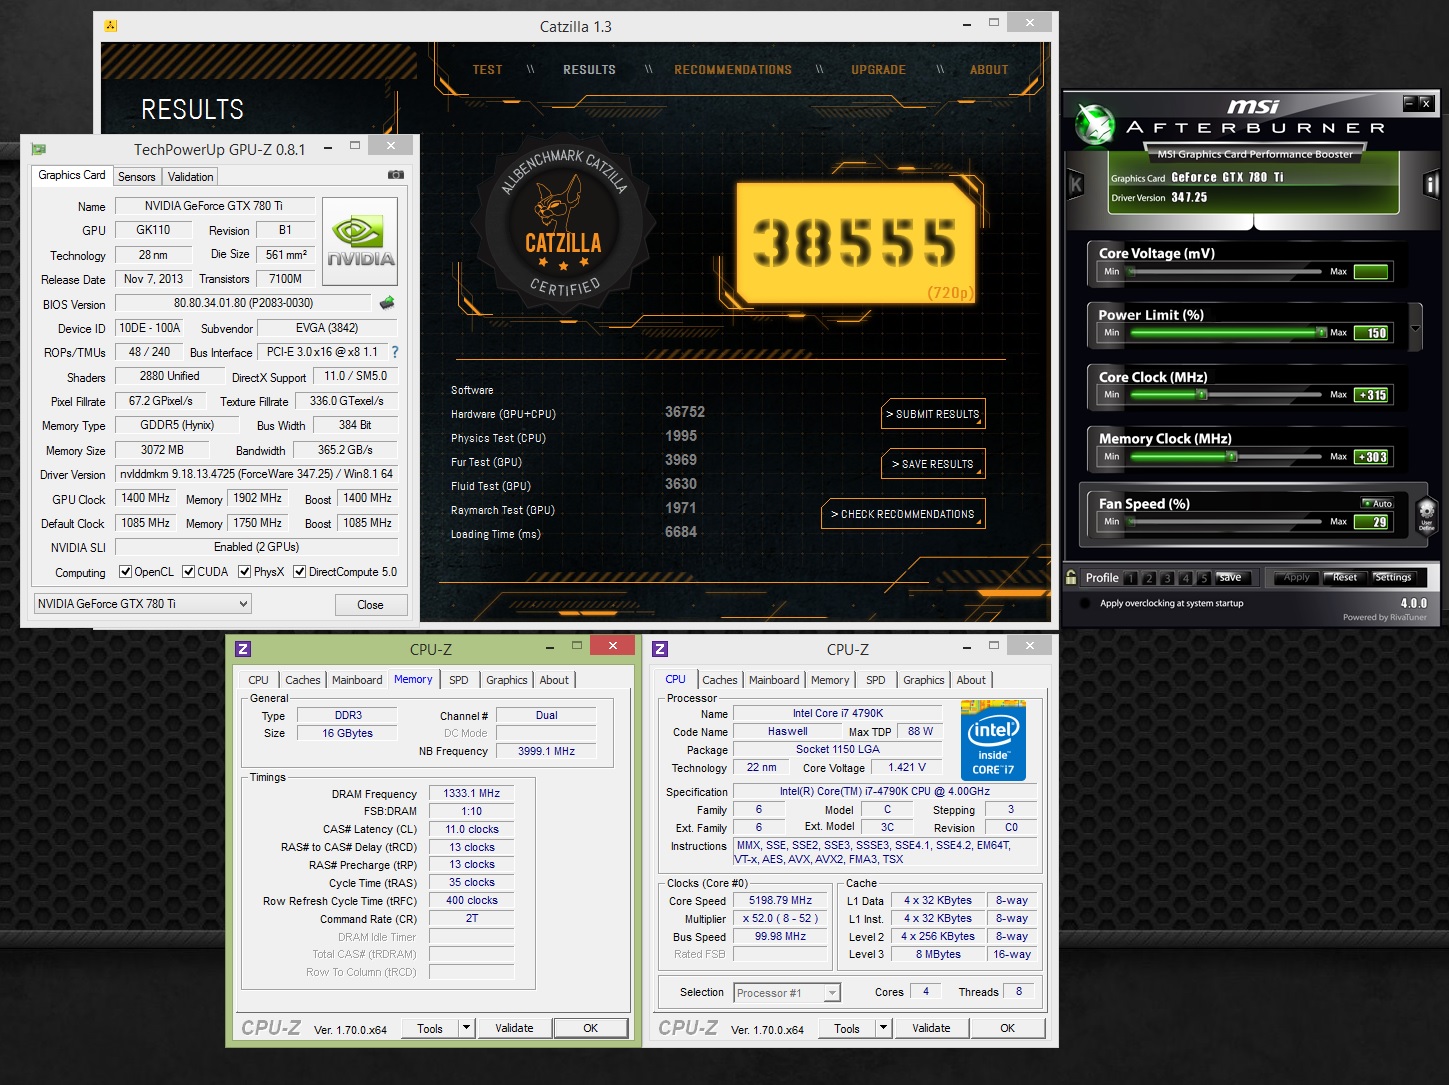
Task: Enable Apply overclocking at system startup
Action: 1085,603
